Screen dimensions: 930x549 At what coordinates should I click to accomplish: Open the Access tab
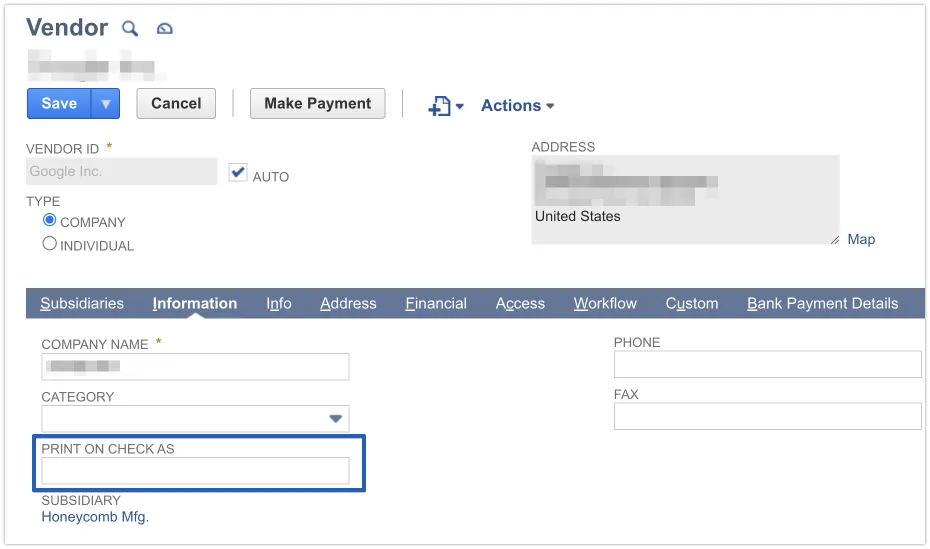click(x=520, y=304)
